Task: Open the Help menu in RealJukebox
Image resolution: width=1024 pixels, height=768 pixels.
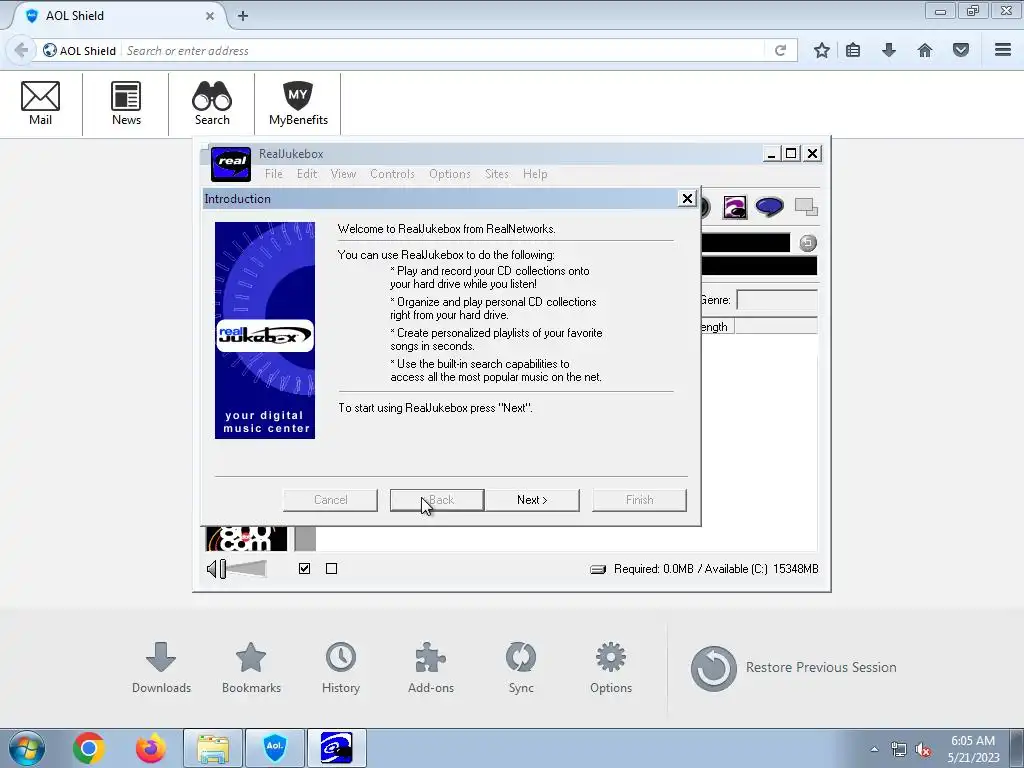Action: [535, 174]
